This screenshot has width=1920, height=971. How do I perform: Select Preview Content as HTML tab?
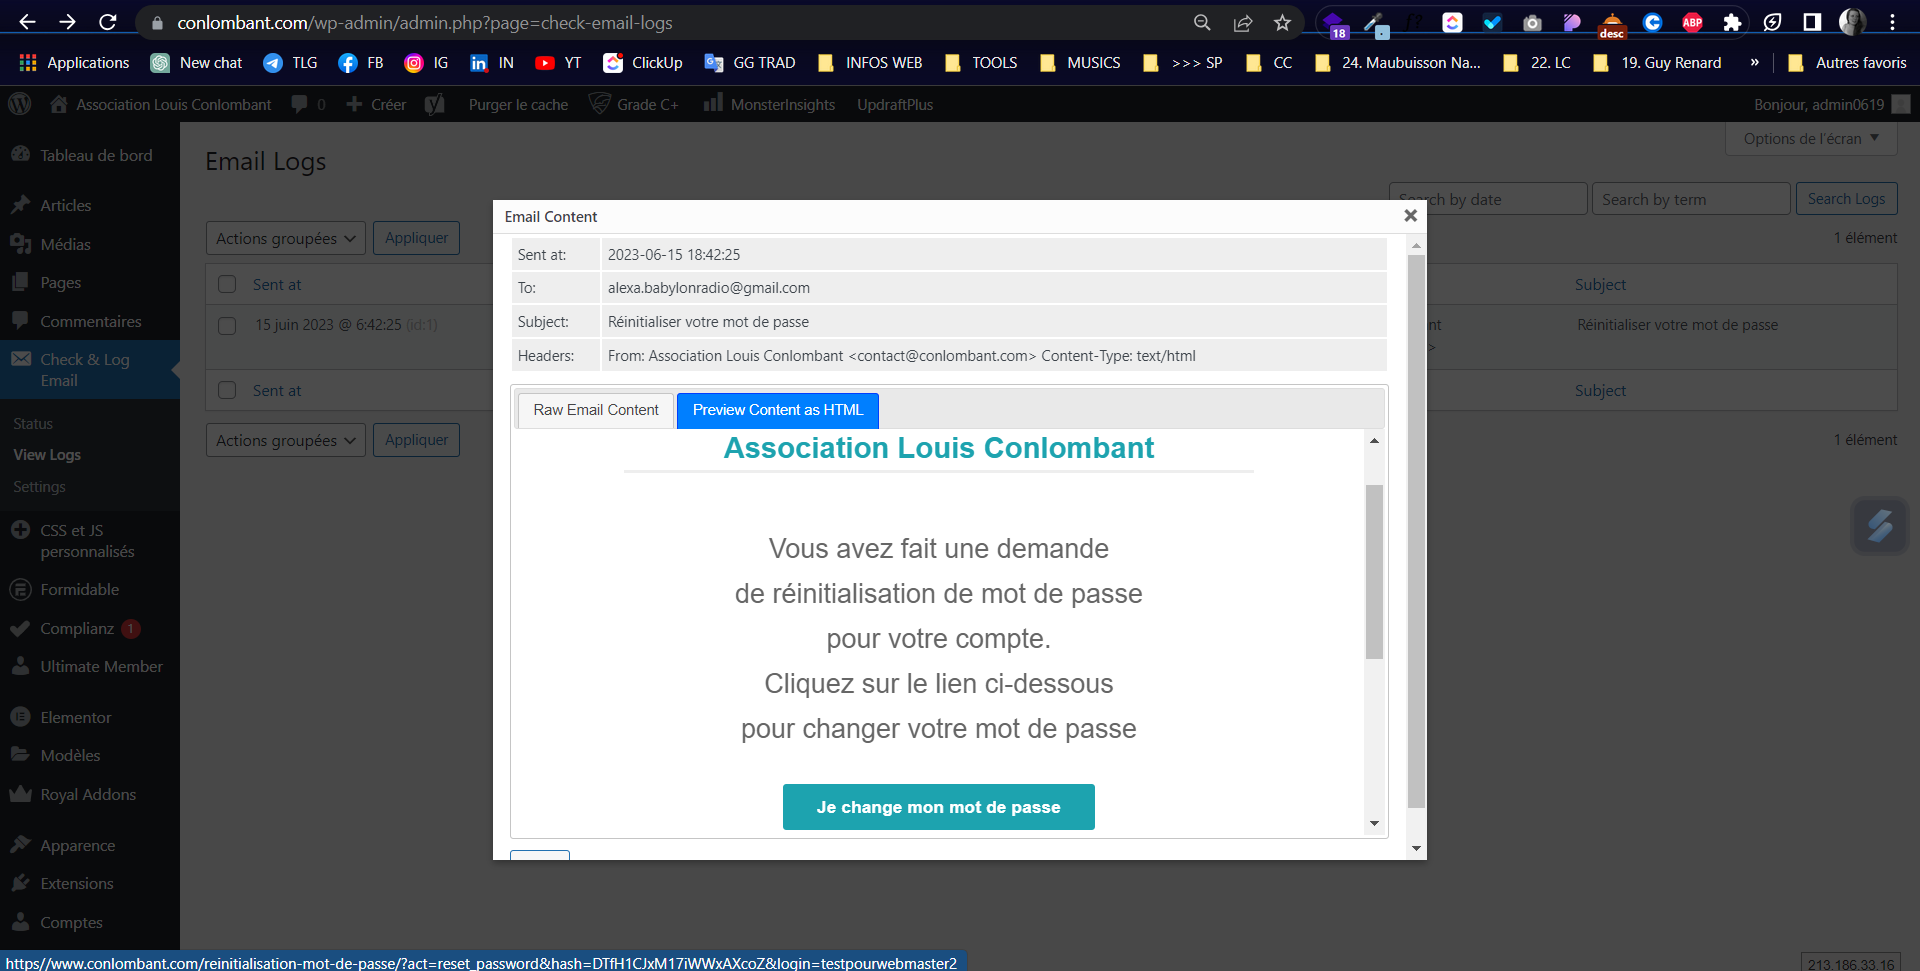tap(778, 410)
